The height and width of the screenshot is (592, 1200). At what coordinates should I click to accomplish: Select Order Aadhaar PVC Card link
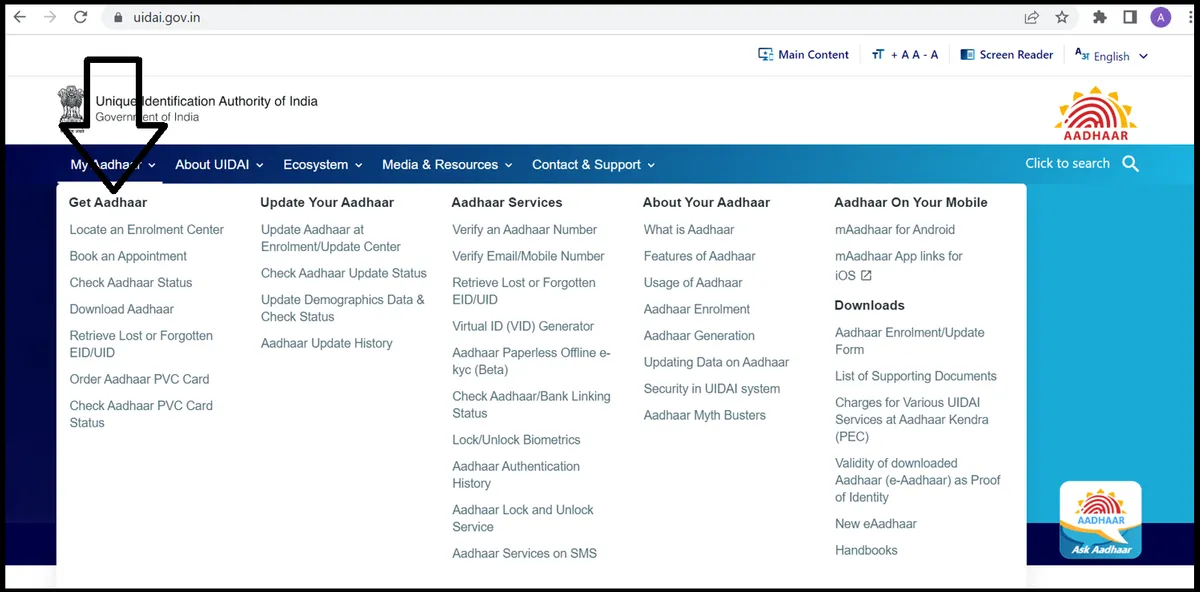(139, 379)
